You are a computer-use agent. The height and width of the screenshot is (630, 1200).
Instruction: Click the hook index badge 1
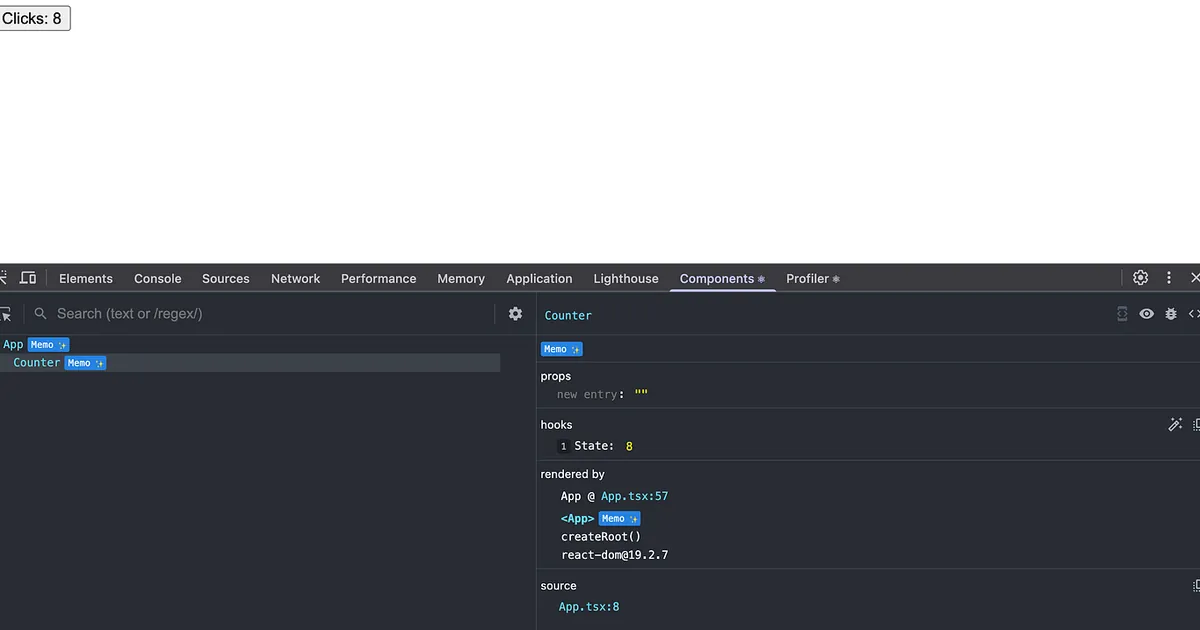tap(563, 447)
